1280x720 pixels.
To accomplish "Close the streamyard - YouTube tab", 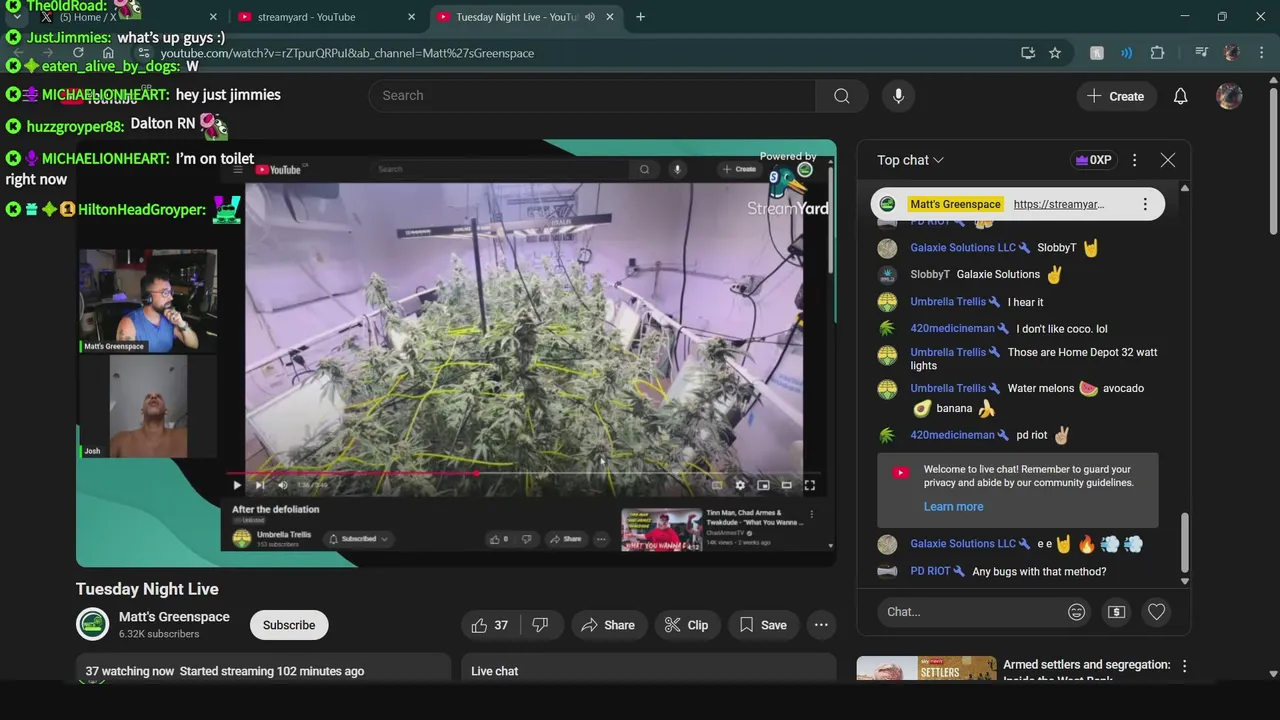I will [412, 17].
